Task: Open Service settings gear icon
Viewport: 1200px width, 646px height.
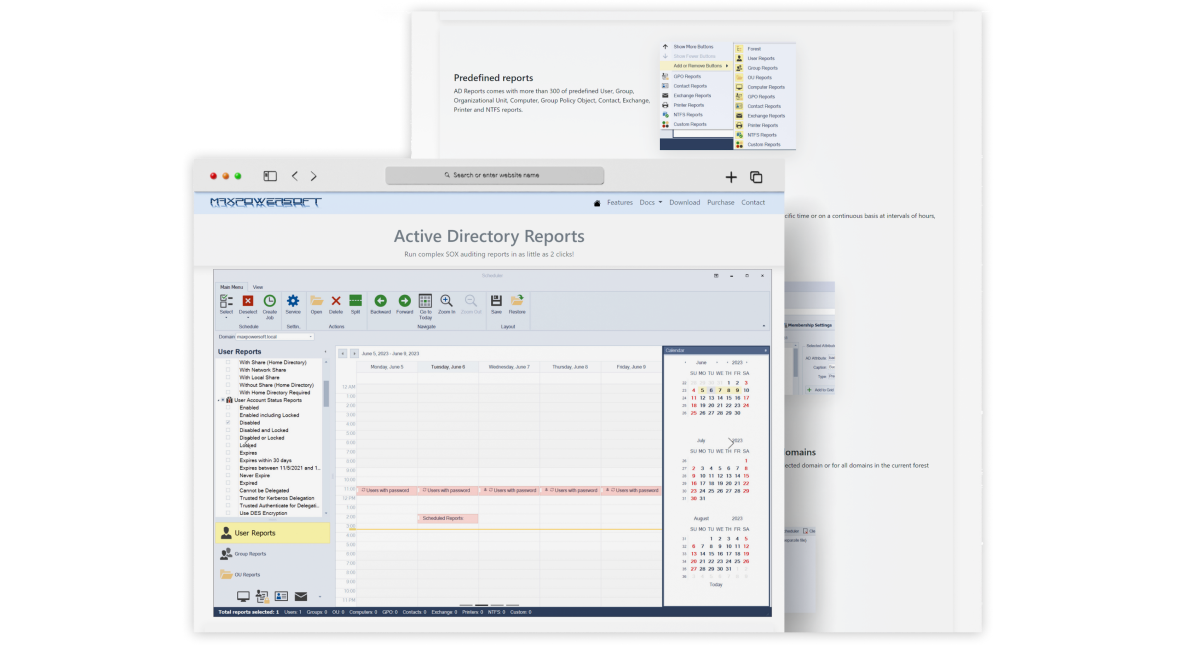Action: click(x=293, y=301)
